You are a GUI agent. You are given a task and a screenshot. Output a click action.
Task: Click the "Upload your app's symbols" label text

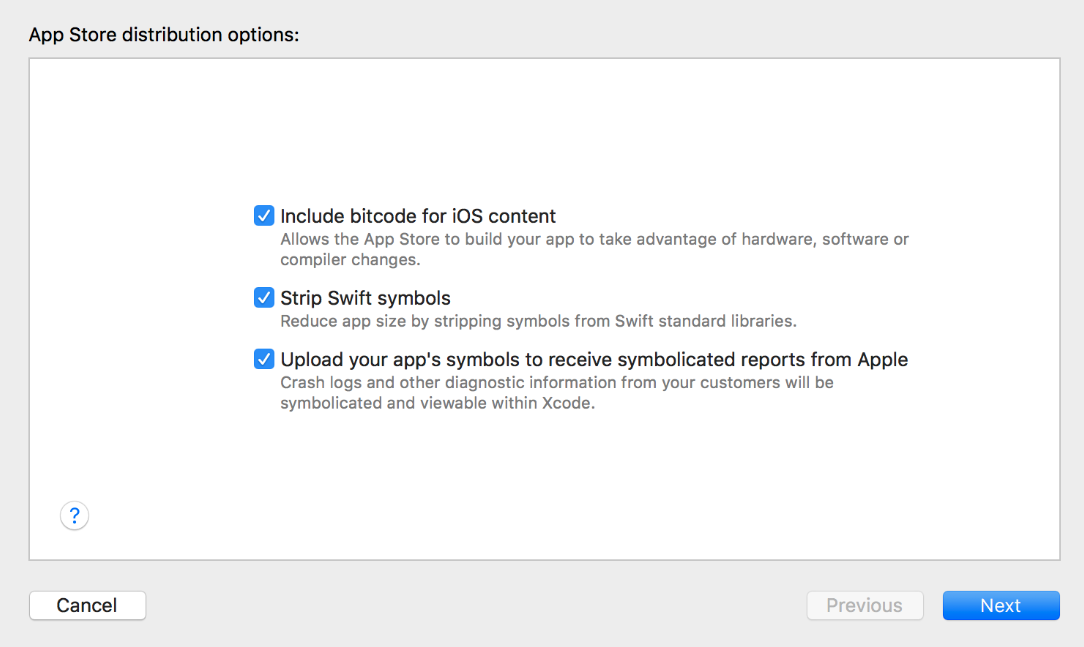point(594,359)
